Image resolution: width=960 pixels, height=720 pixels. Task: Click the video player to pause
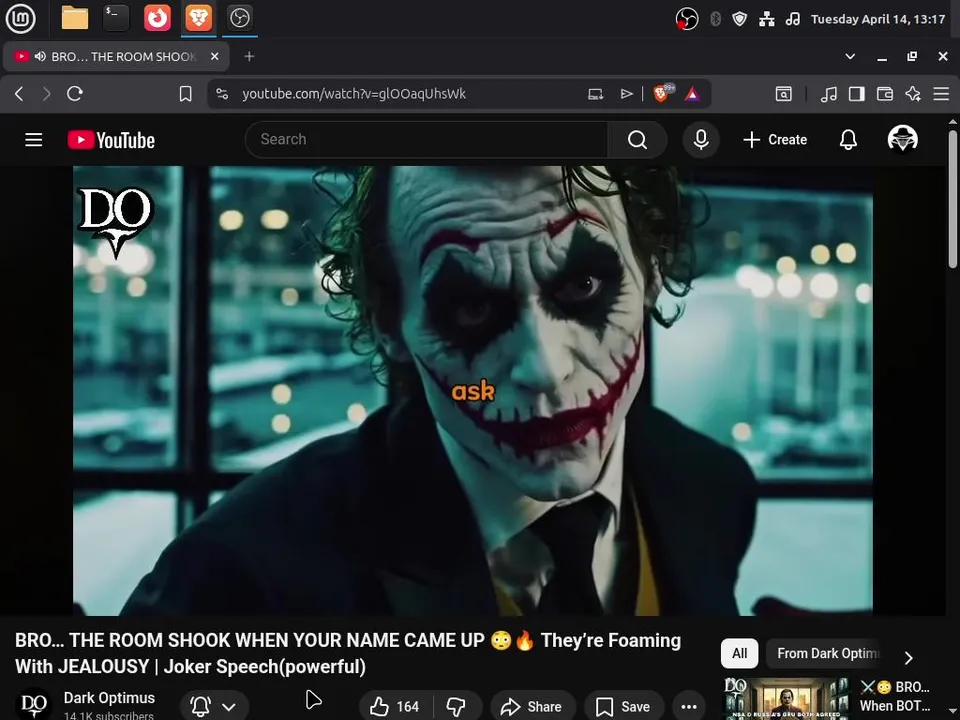(473, 391)
